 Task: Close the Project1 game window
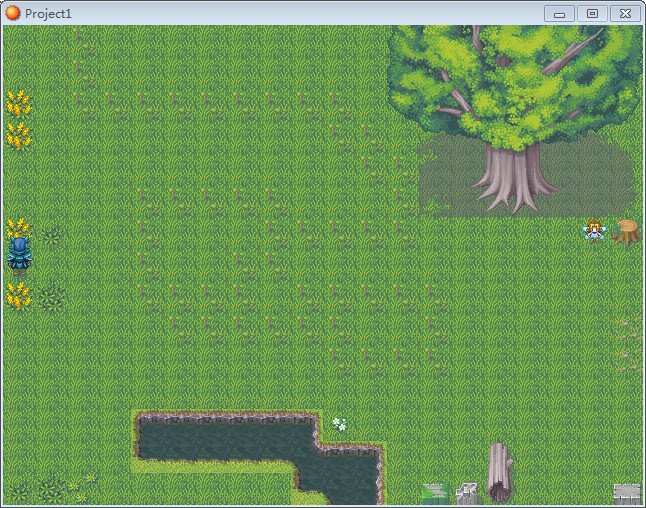pyautogui.click(x=625, y=14)
